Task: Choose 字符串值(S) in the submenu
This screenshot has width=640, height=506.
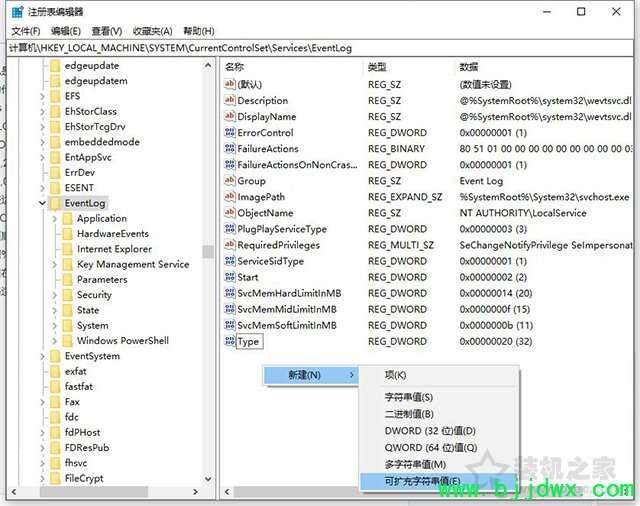Action: 439,397
